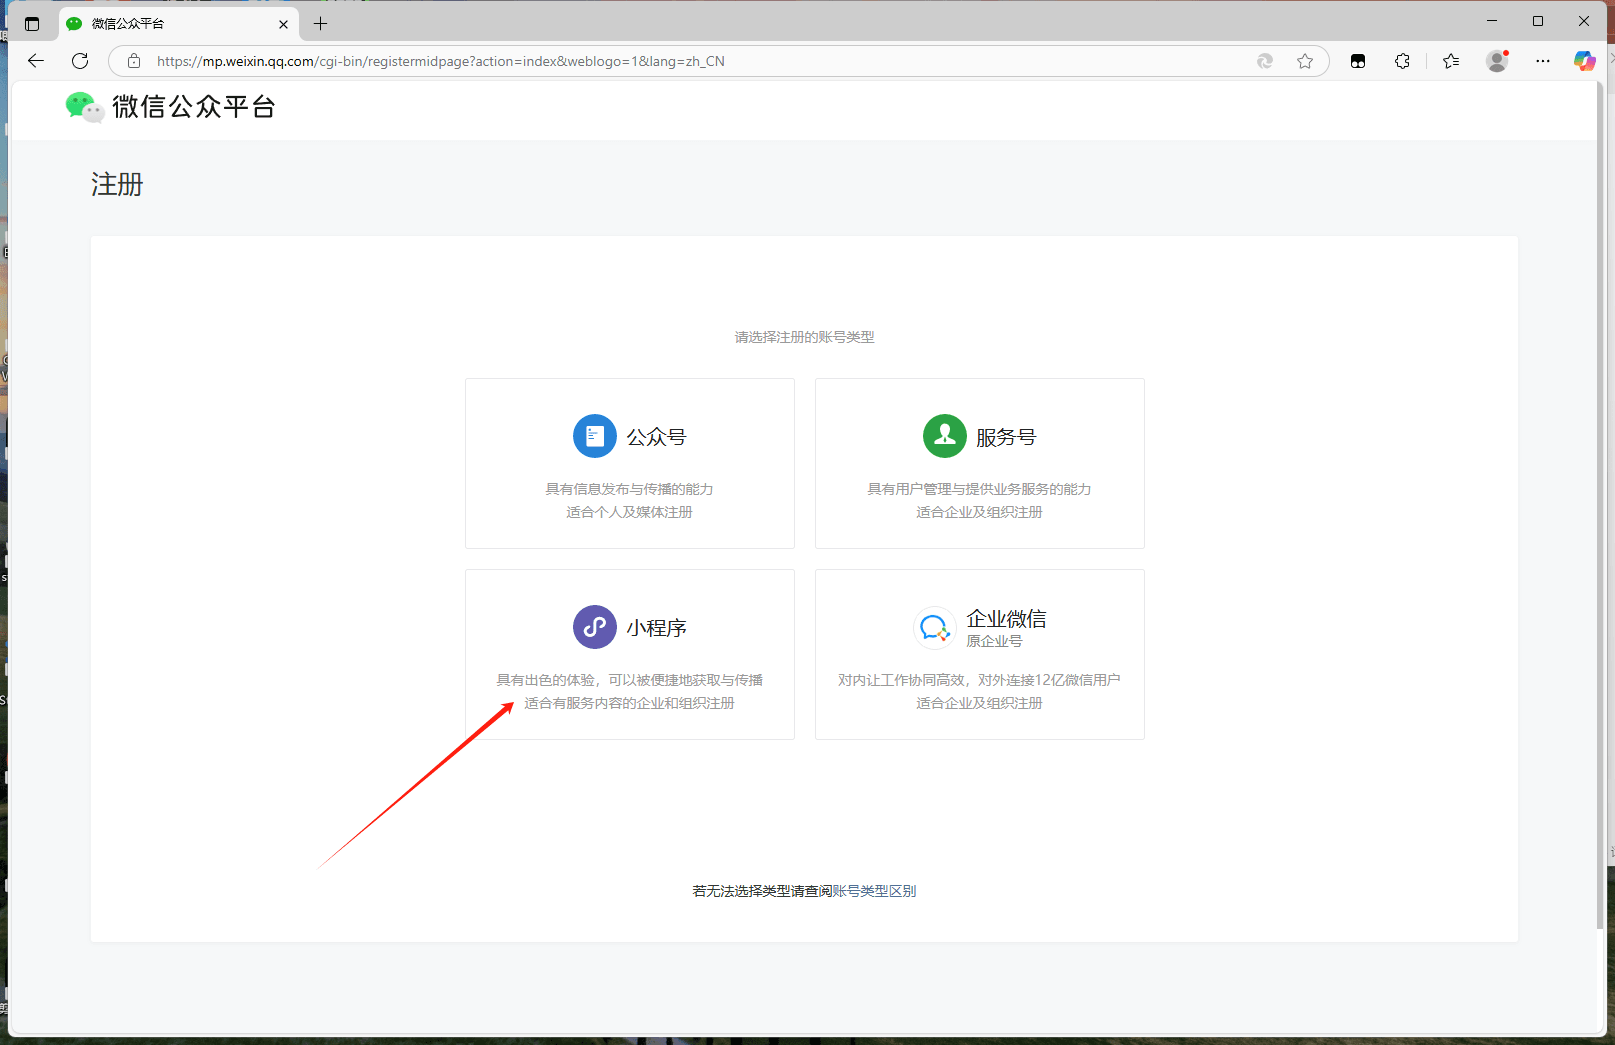Click the green 服务号 icon
The image size is (1615, 1045).
945,436
